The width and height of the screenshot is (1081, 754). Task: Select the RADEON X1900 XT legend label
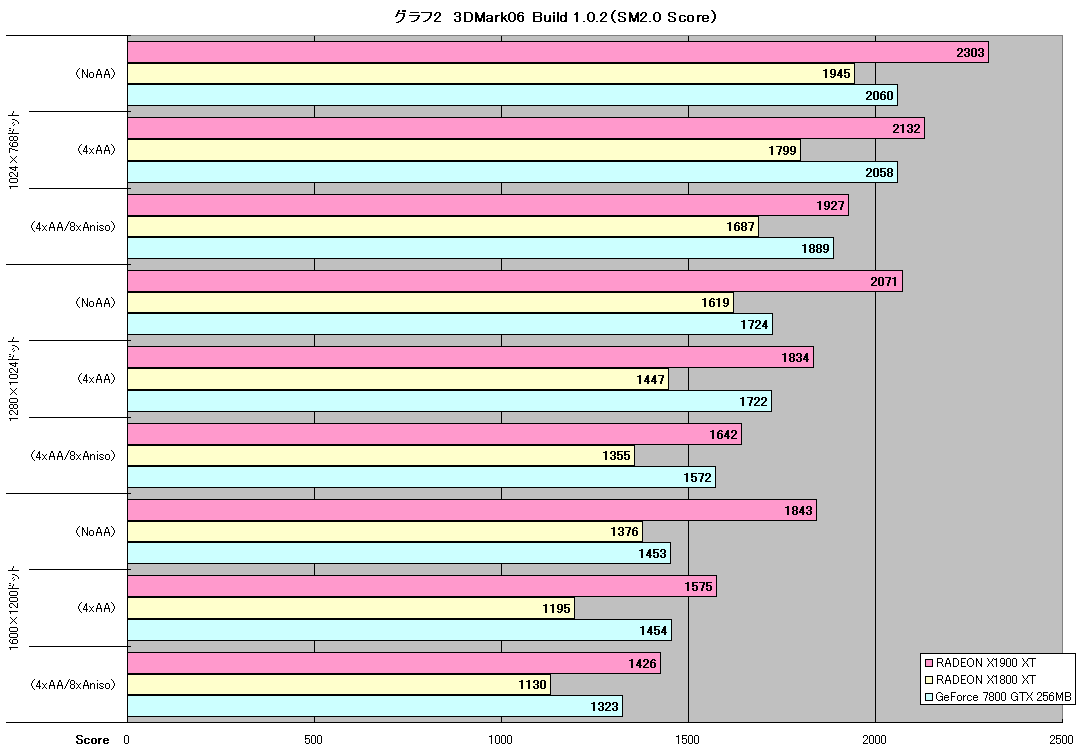pyautogui.click(x=986, y=663)
